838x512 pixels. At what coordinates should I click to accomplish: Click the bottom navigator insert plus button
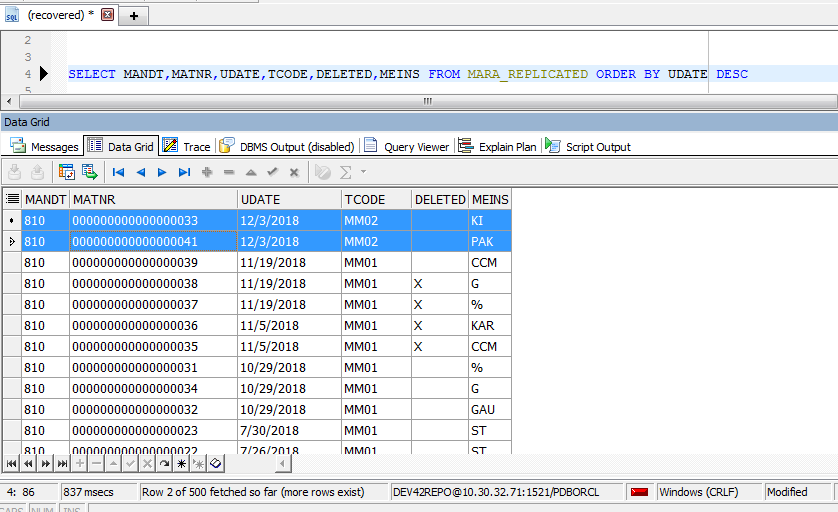click(80, 463)
